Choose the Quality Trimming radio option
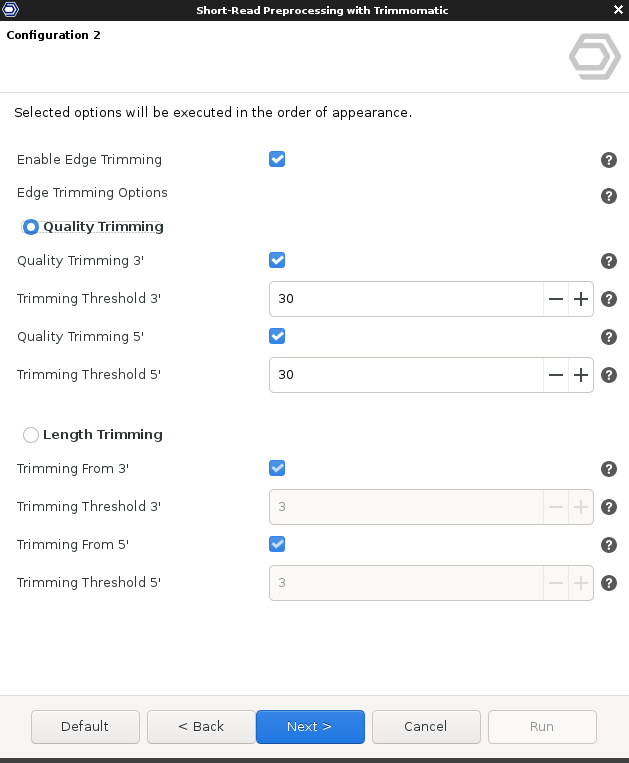This screenshot has width=629, height=763. point(31,227)
